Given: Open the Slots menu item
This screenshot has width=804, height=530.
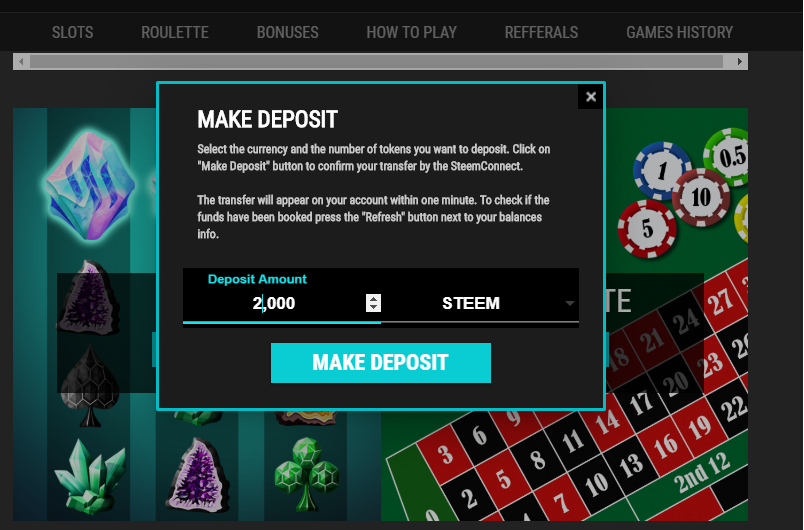Looking at the screenshot, I should point(72,32).
